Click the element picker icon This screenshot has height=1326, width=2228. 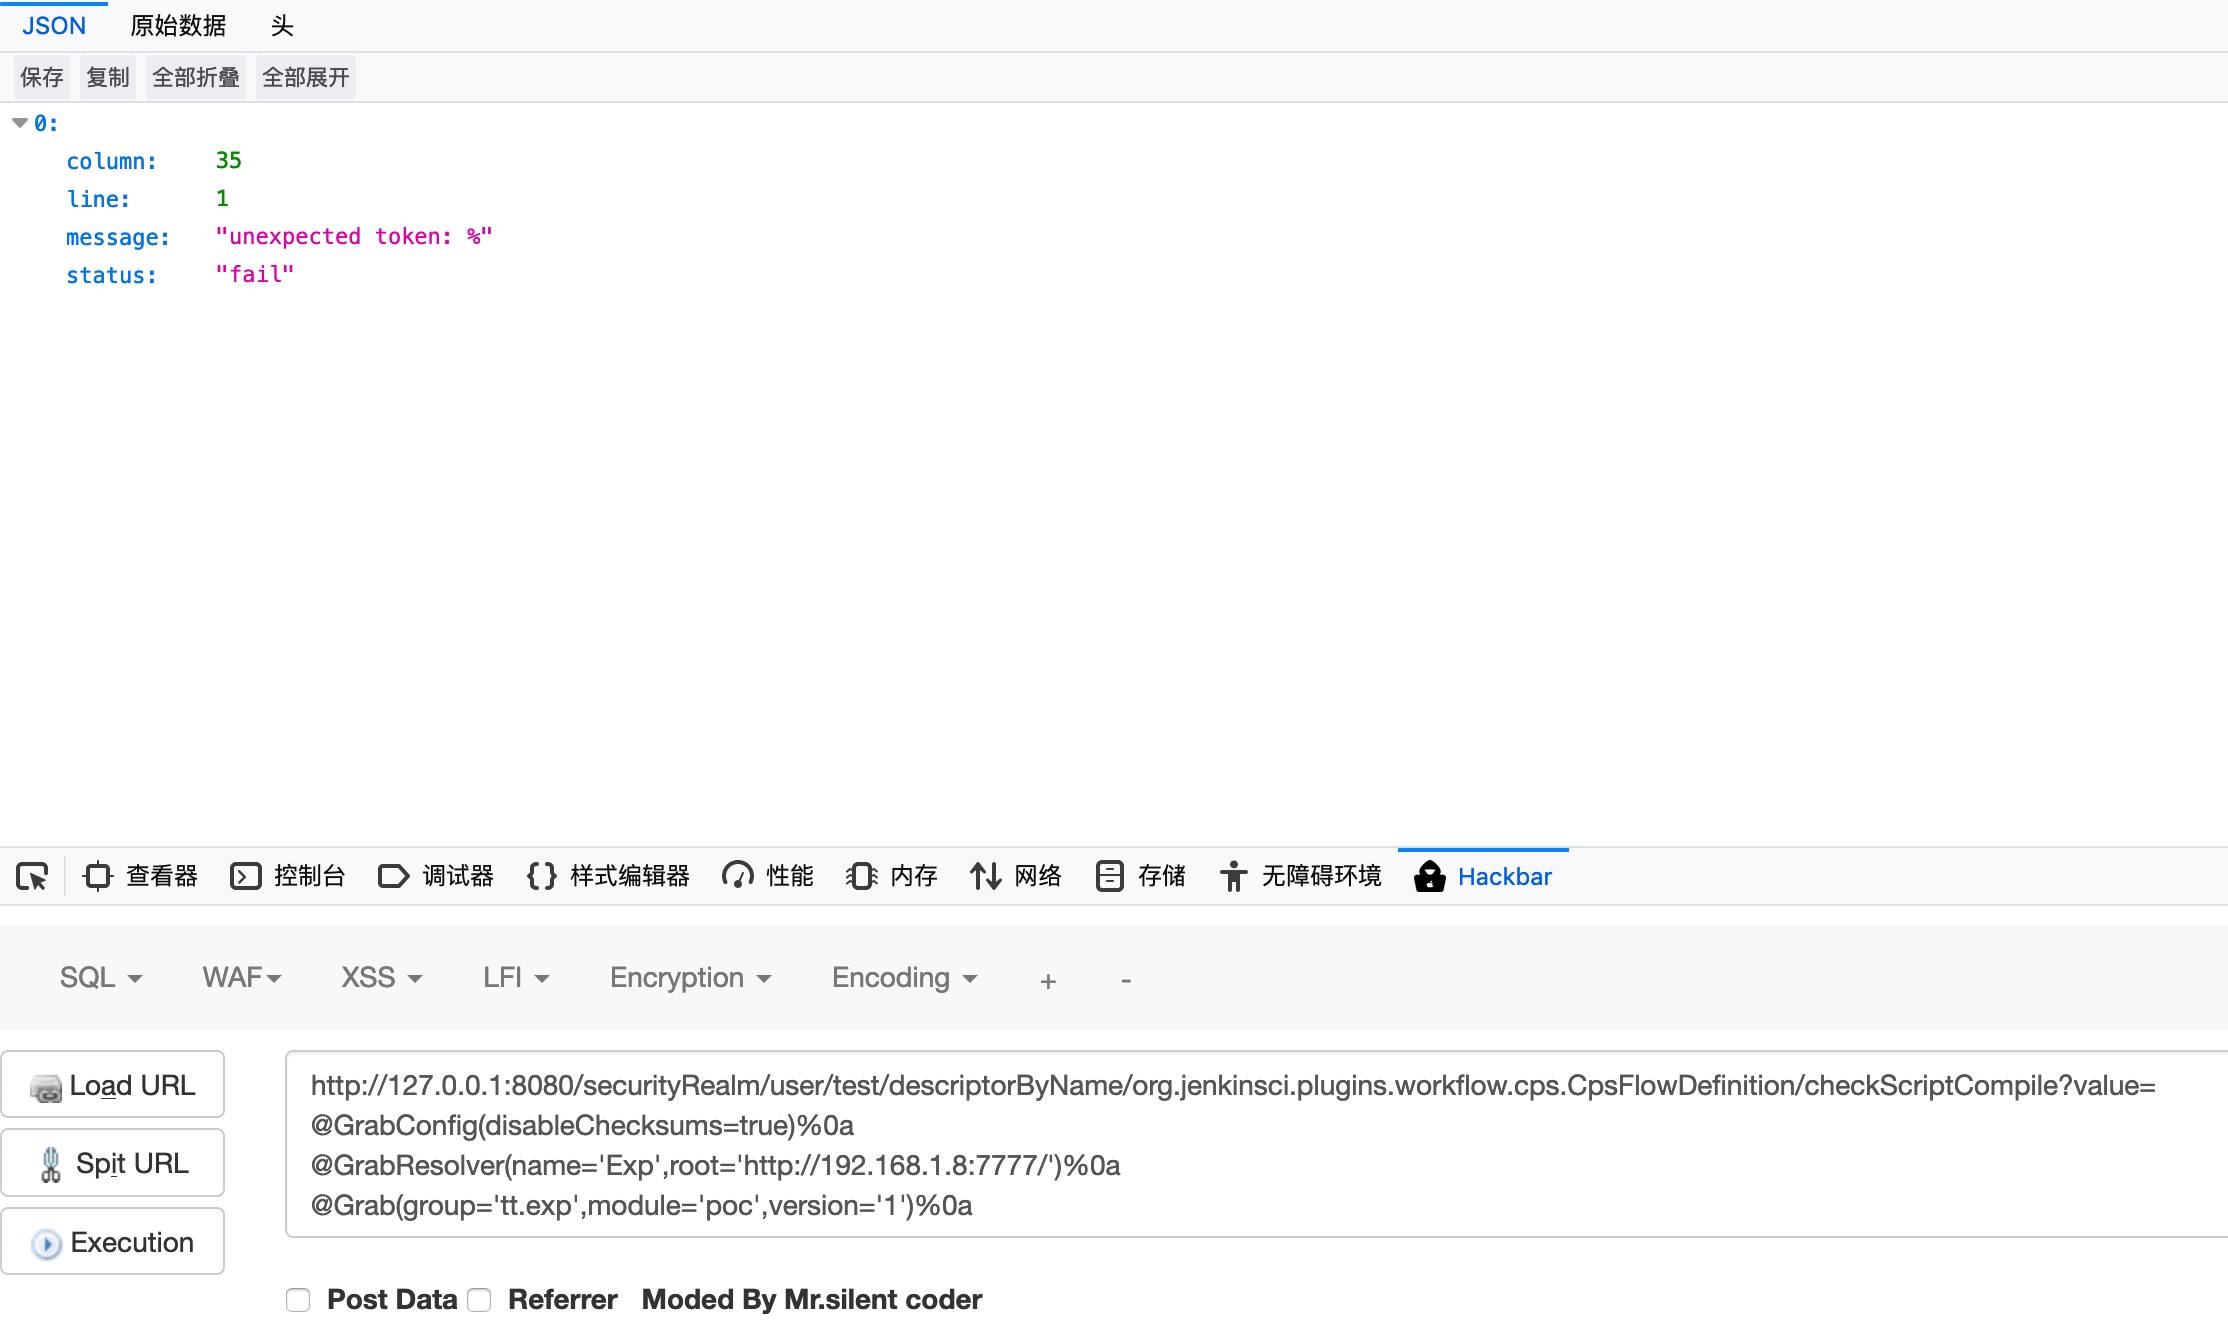point(32,877)
